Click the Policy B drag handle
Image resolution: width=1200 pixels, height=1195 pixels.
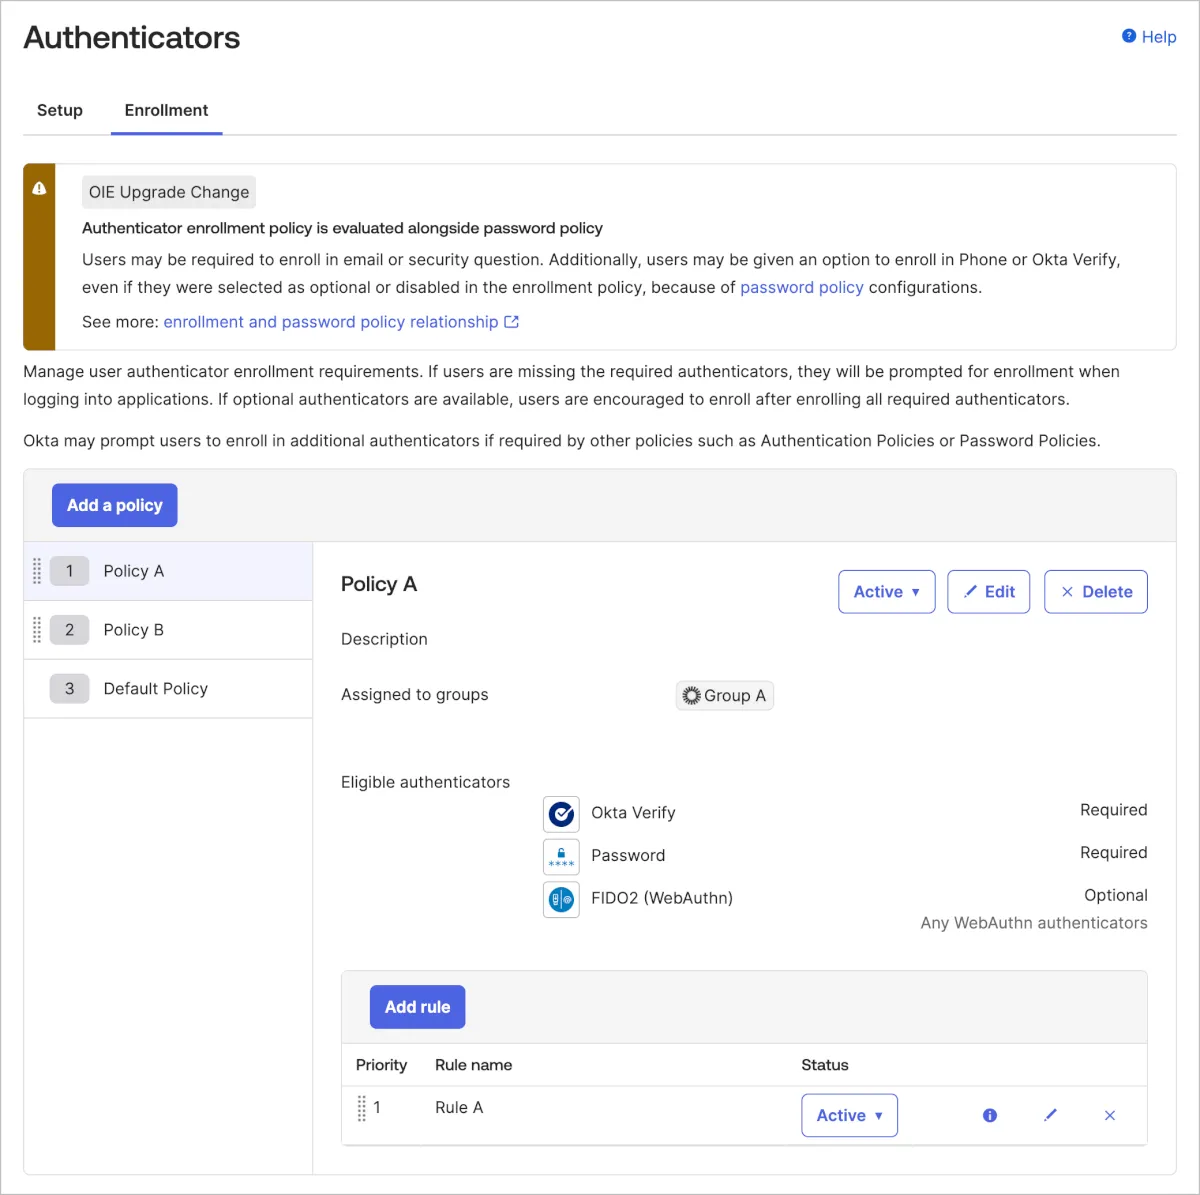(x=37, y=630)
